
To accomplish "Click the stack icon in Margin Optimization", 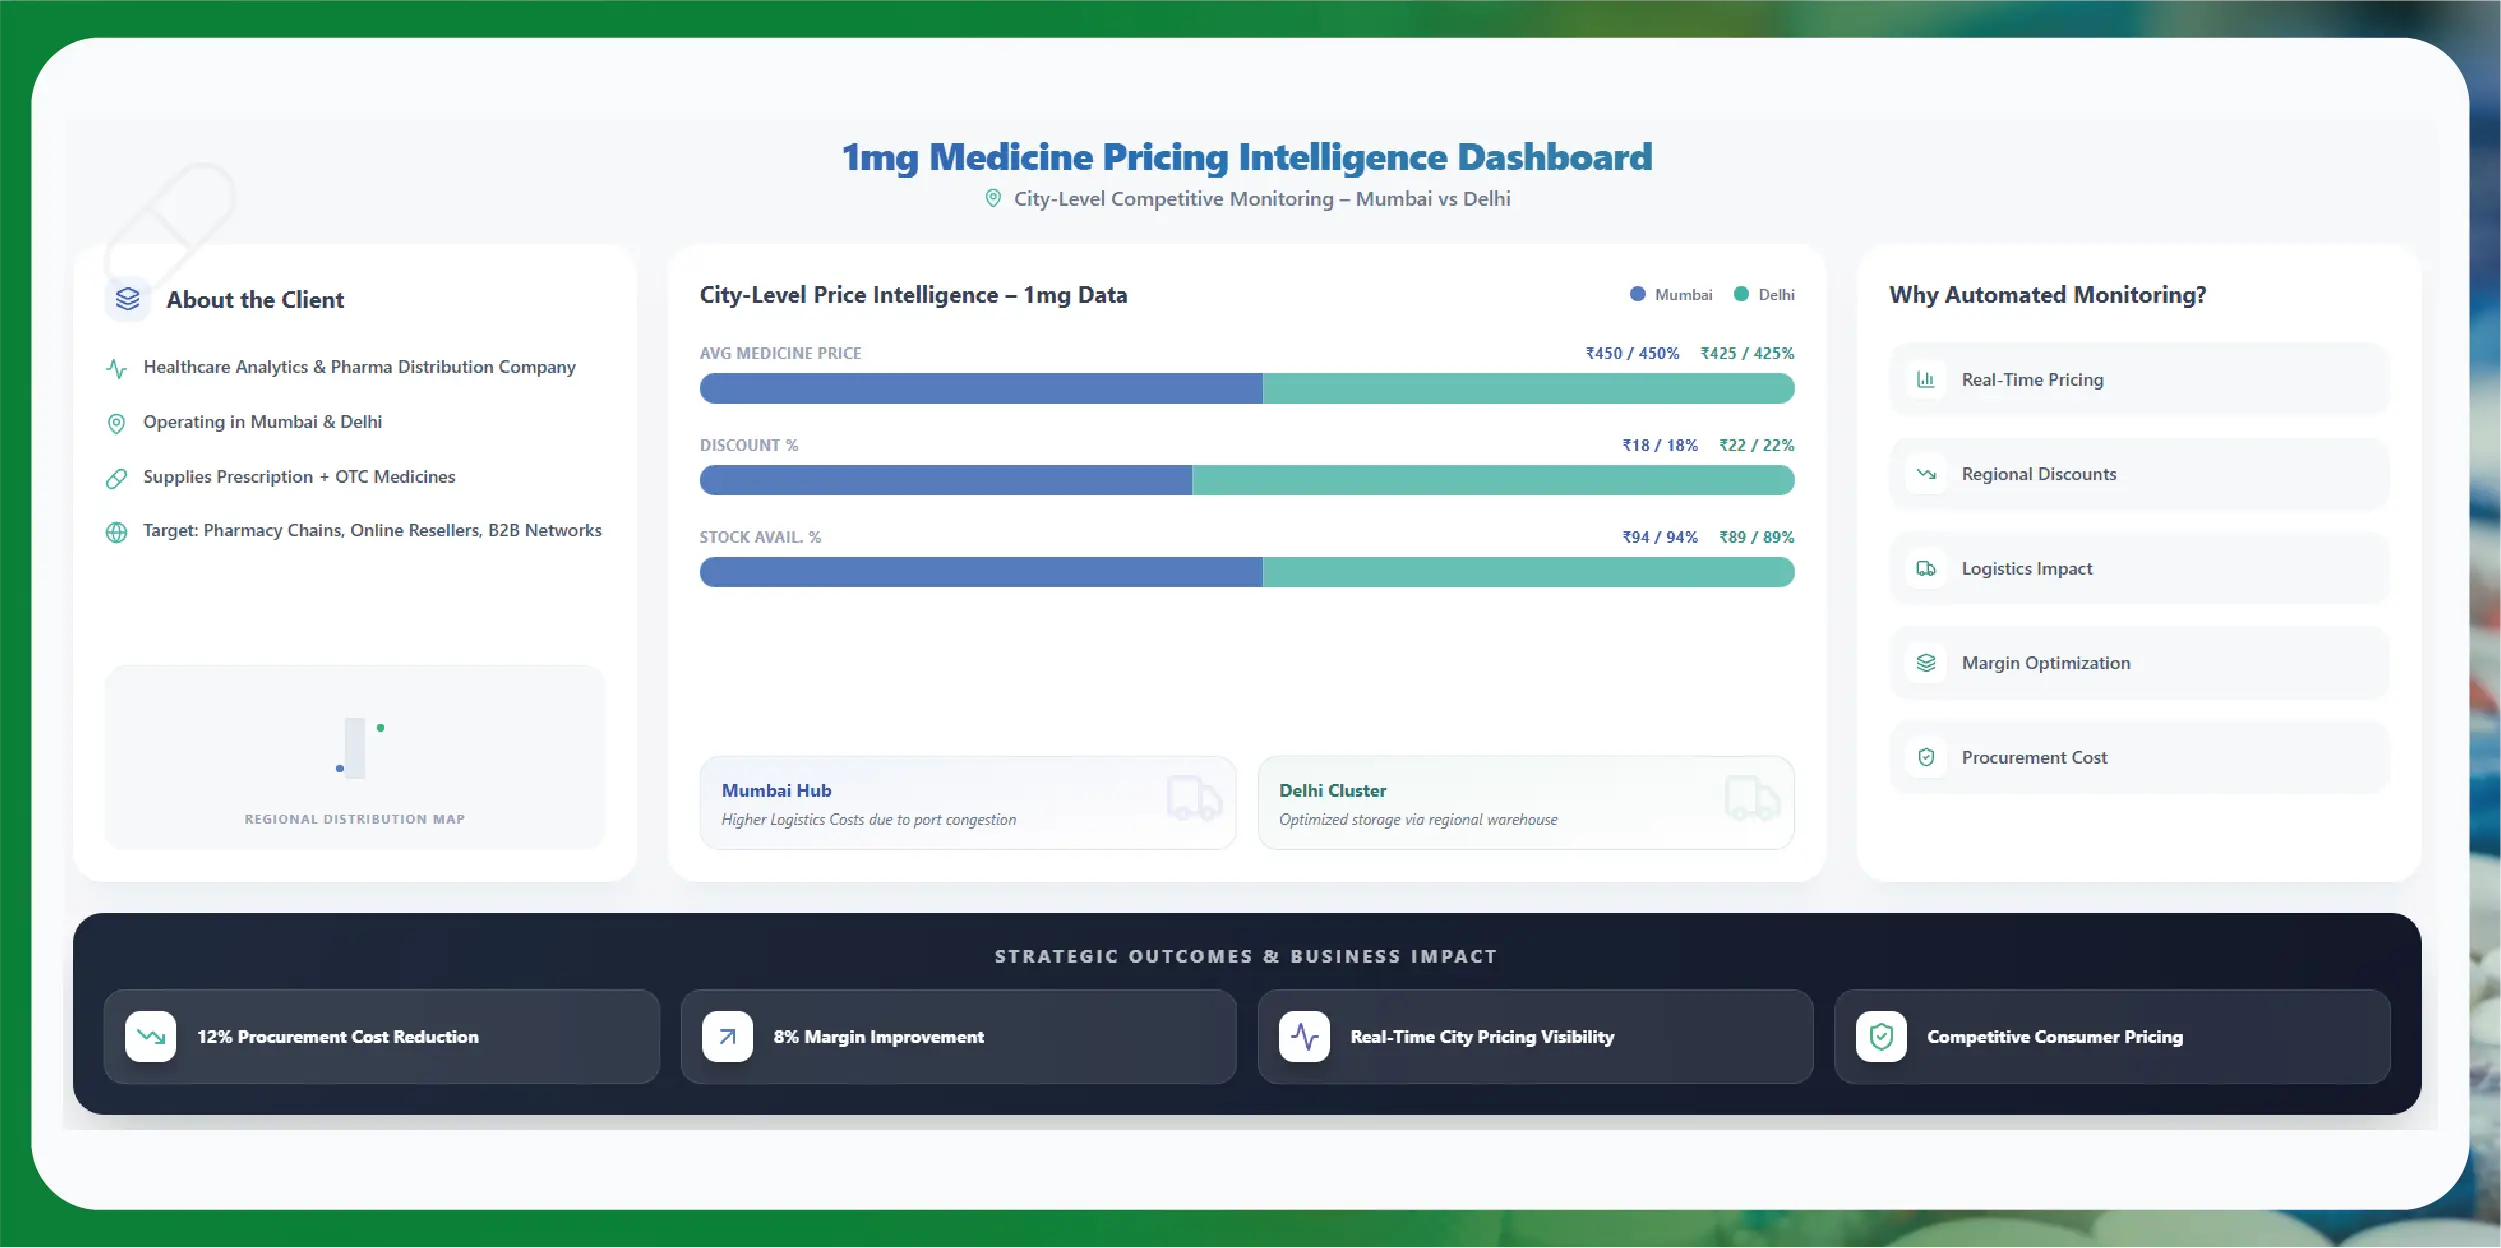I will [x=1925, y=663].
